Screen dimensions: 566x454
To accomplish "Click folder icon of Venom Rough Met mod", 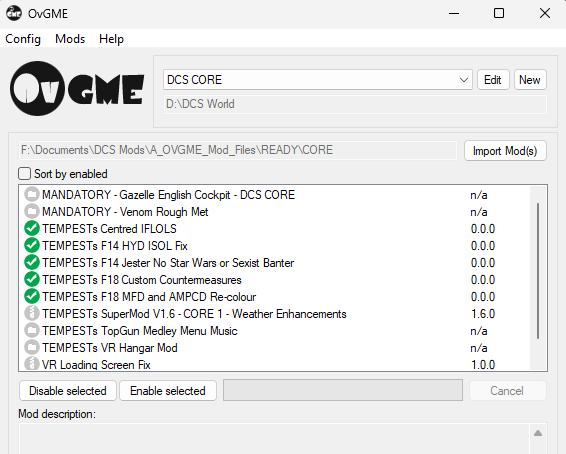I will (32, 211).
